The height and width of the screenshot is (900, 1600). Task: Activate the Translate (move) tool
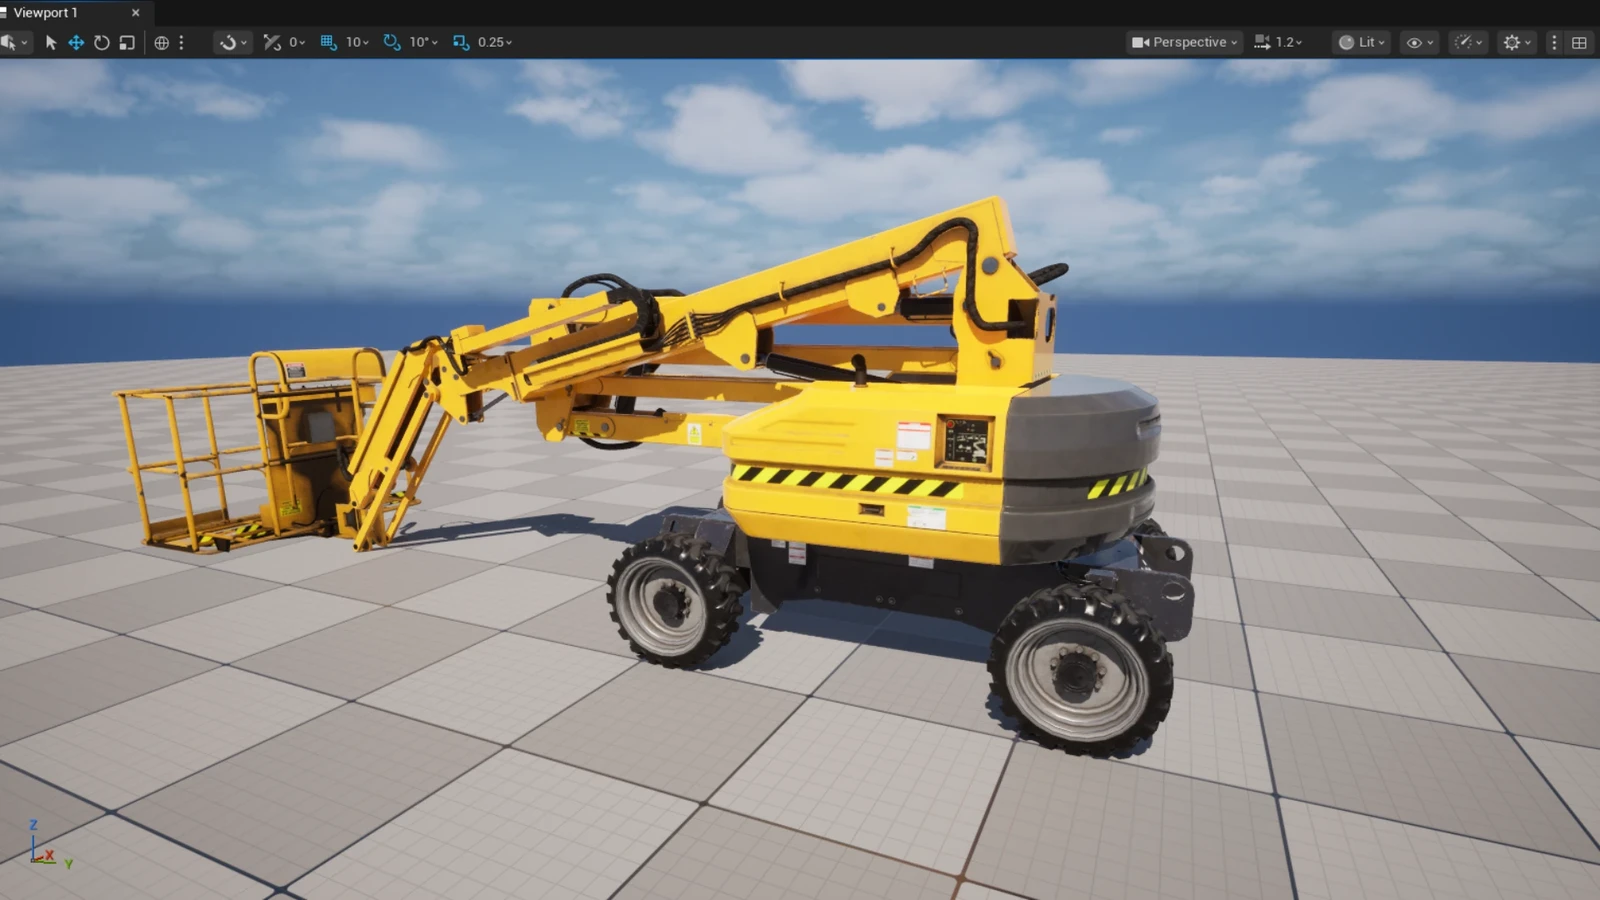click(76, 42)
